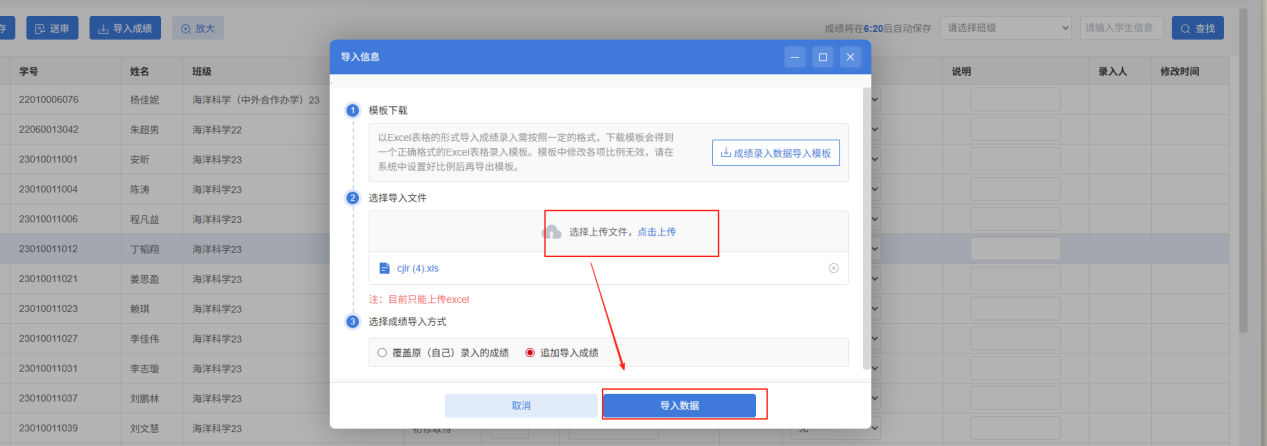
Task: Click the cloud upload icon
Action: (x=552, y=232)
